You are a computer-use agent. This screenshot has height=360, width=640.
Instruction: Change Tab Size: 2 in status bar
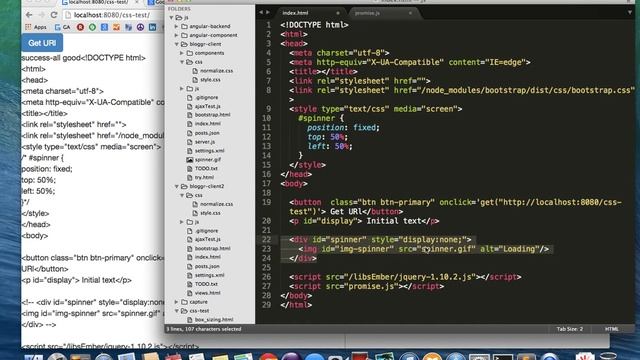[x=570, y=329]
